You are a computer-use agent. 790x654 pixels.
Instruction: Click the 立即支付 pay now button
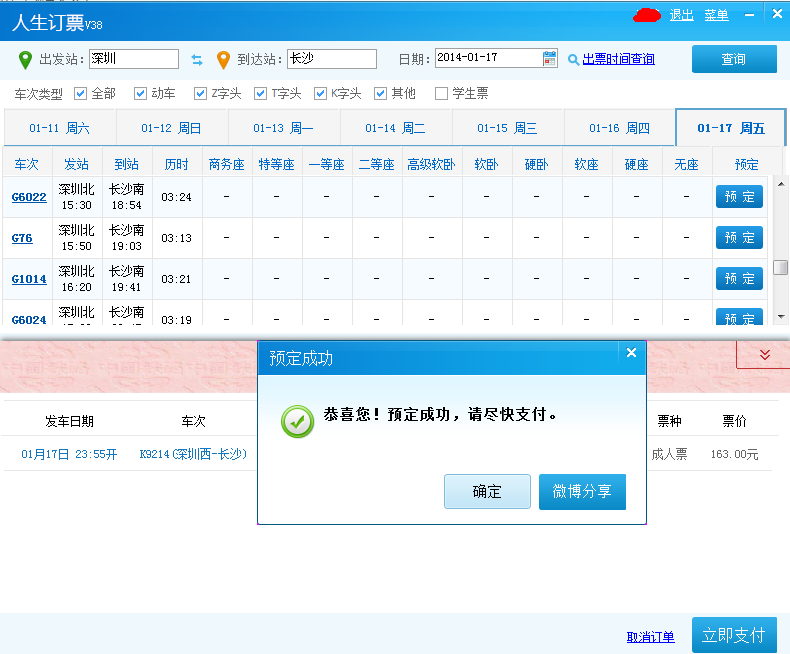734,635
